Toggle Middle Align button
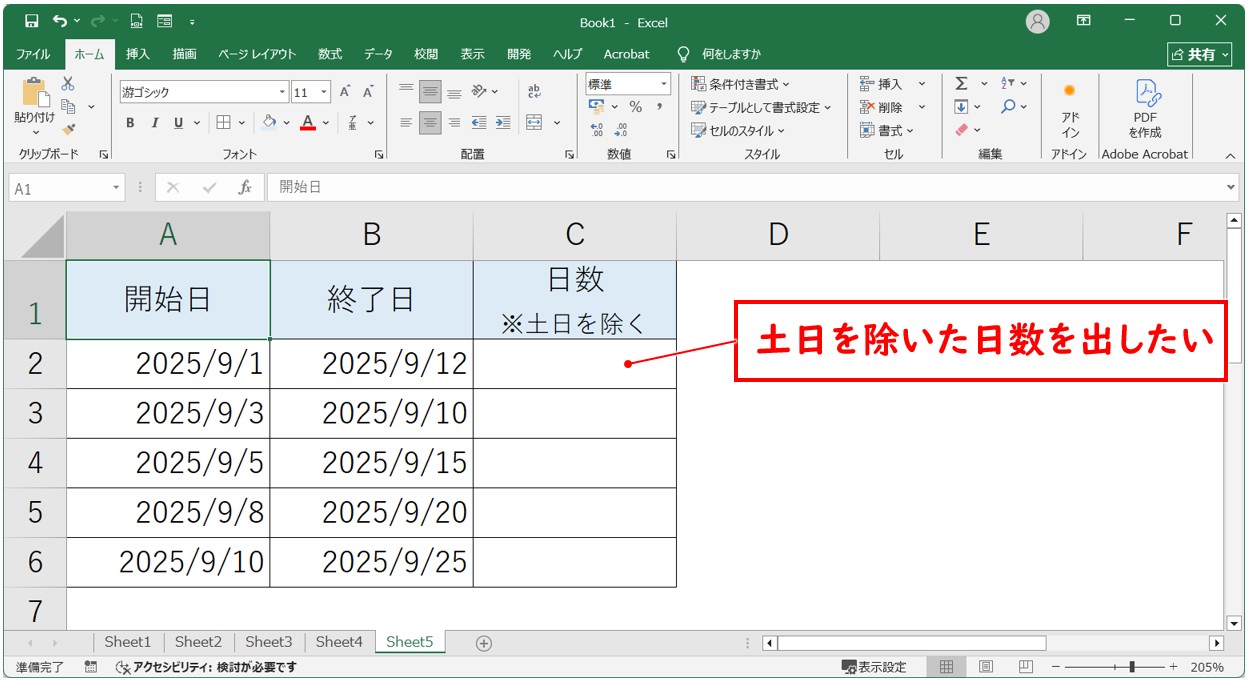 coord(430,91)
